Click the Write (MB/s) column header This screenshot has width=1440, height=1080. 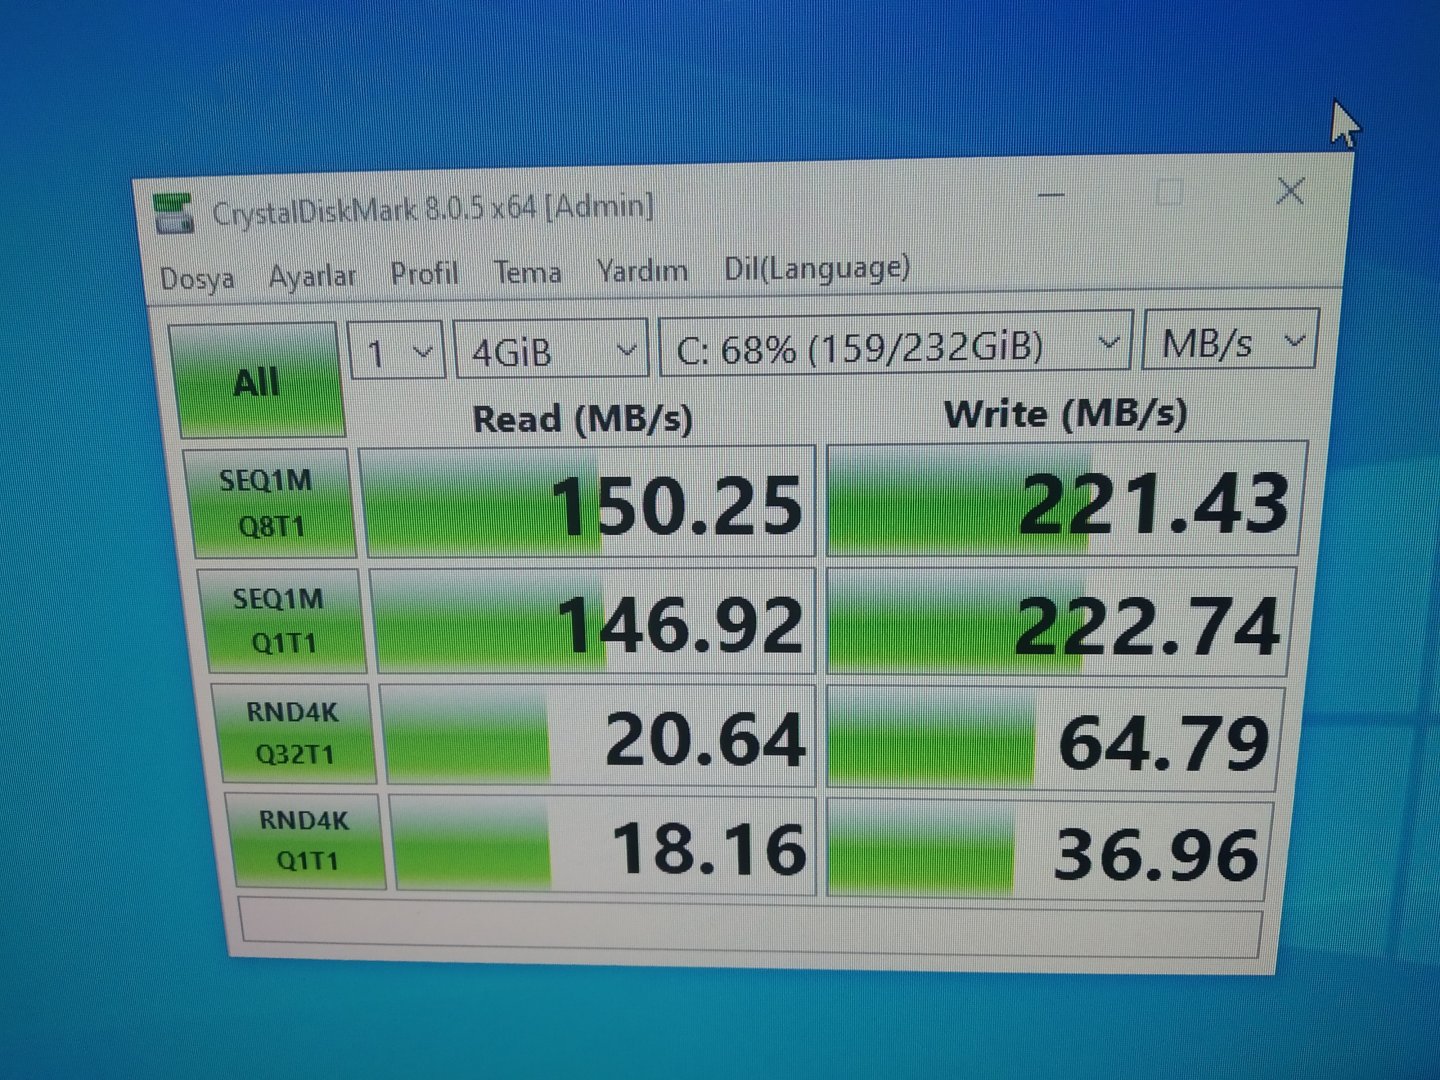1066,413
